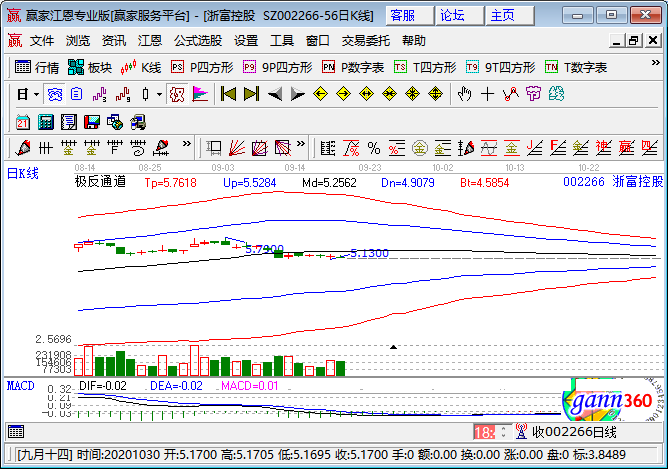
Task: Expand drawing tools overflow chevron
Action: coord(187,144)
